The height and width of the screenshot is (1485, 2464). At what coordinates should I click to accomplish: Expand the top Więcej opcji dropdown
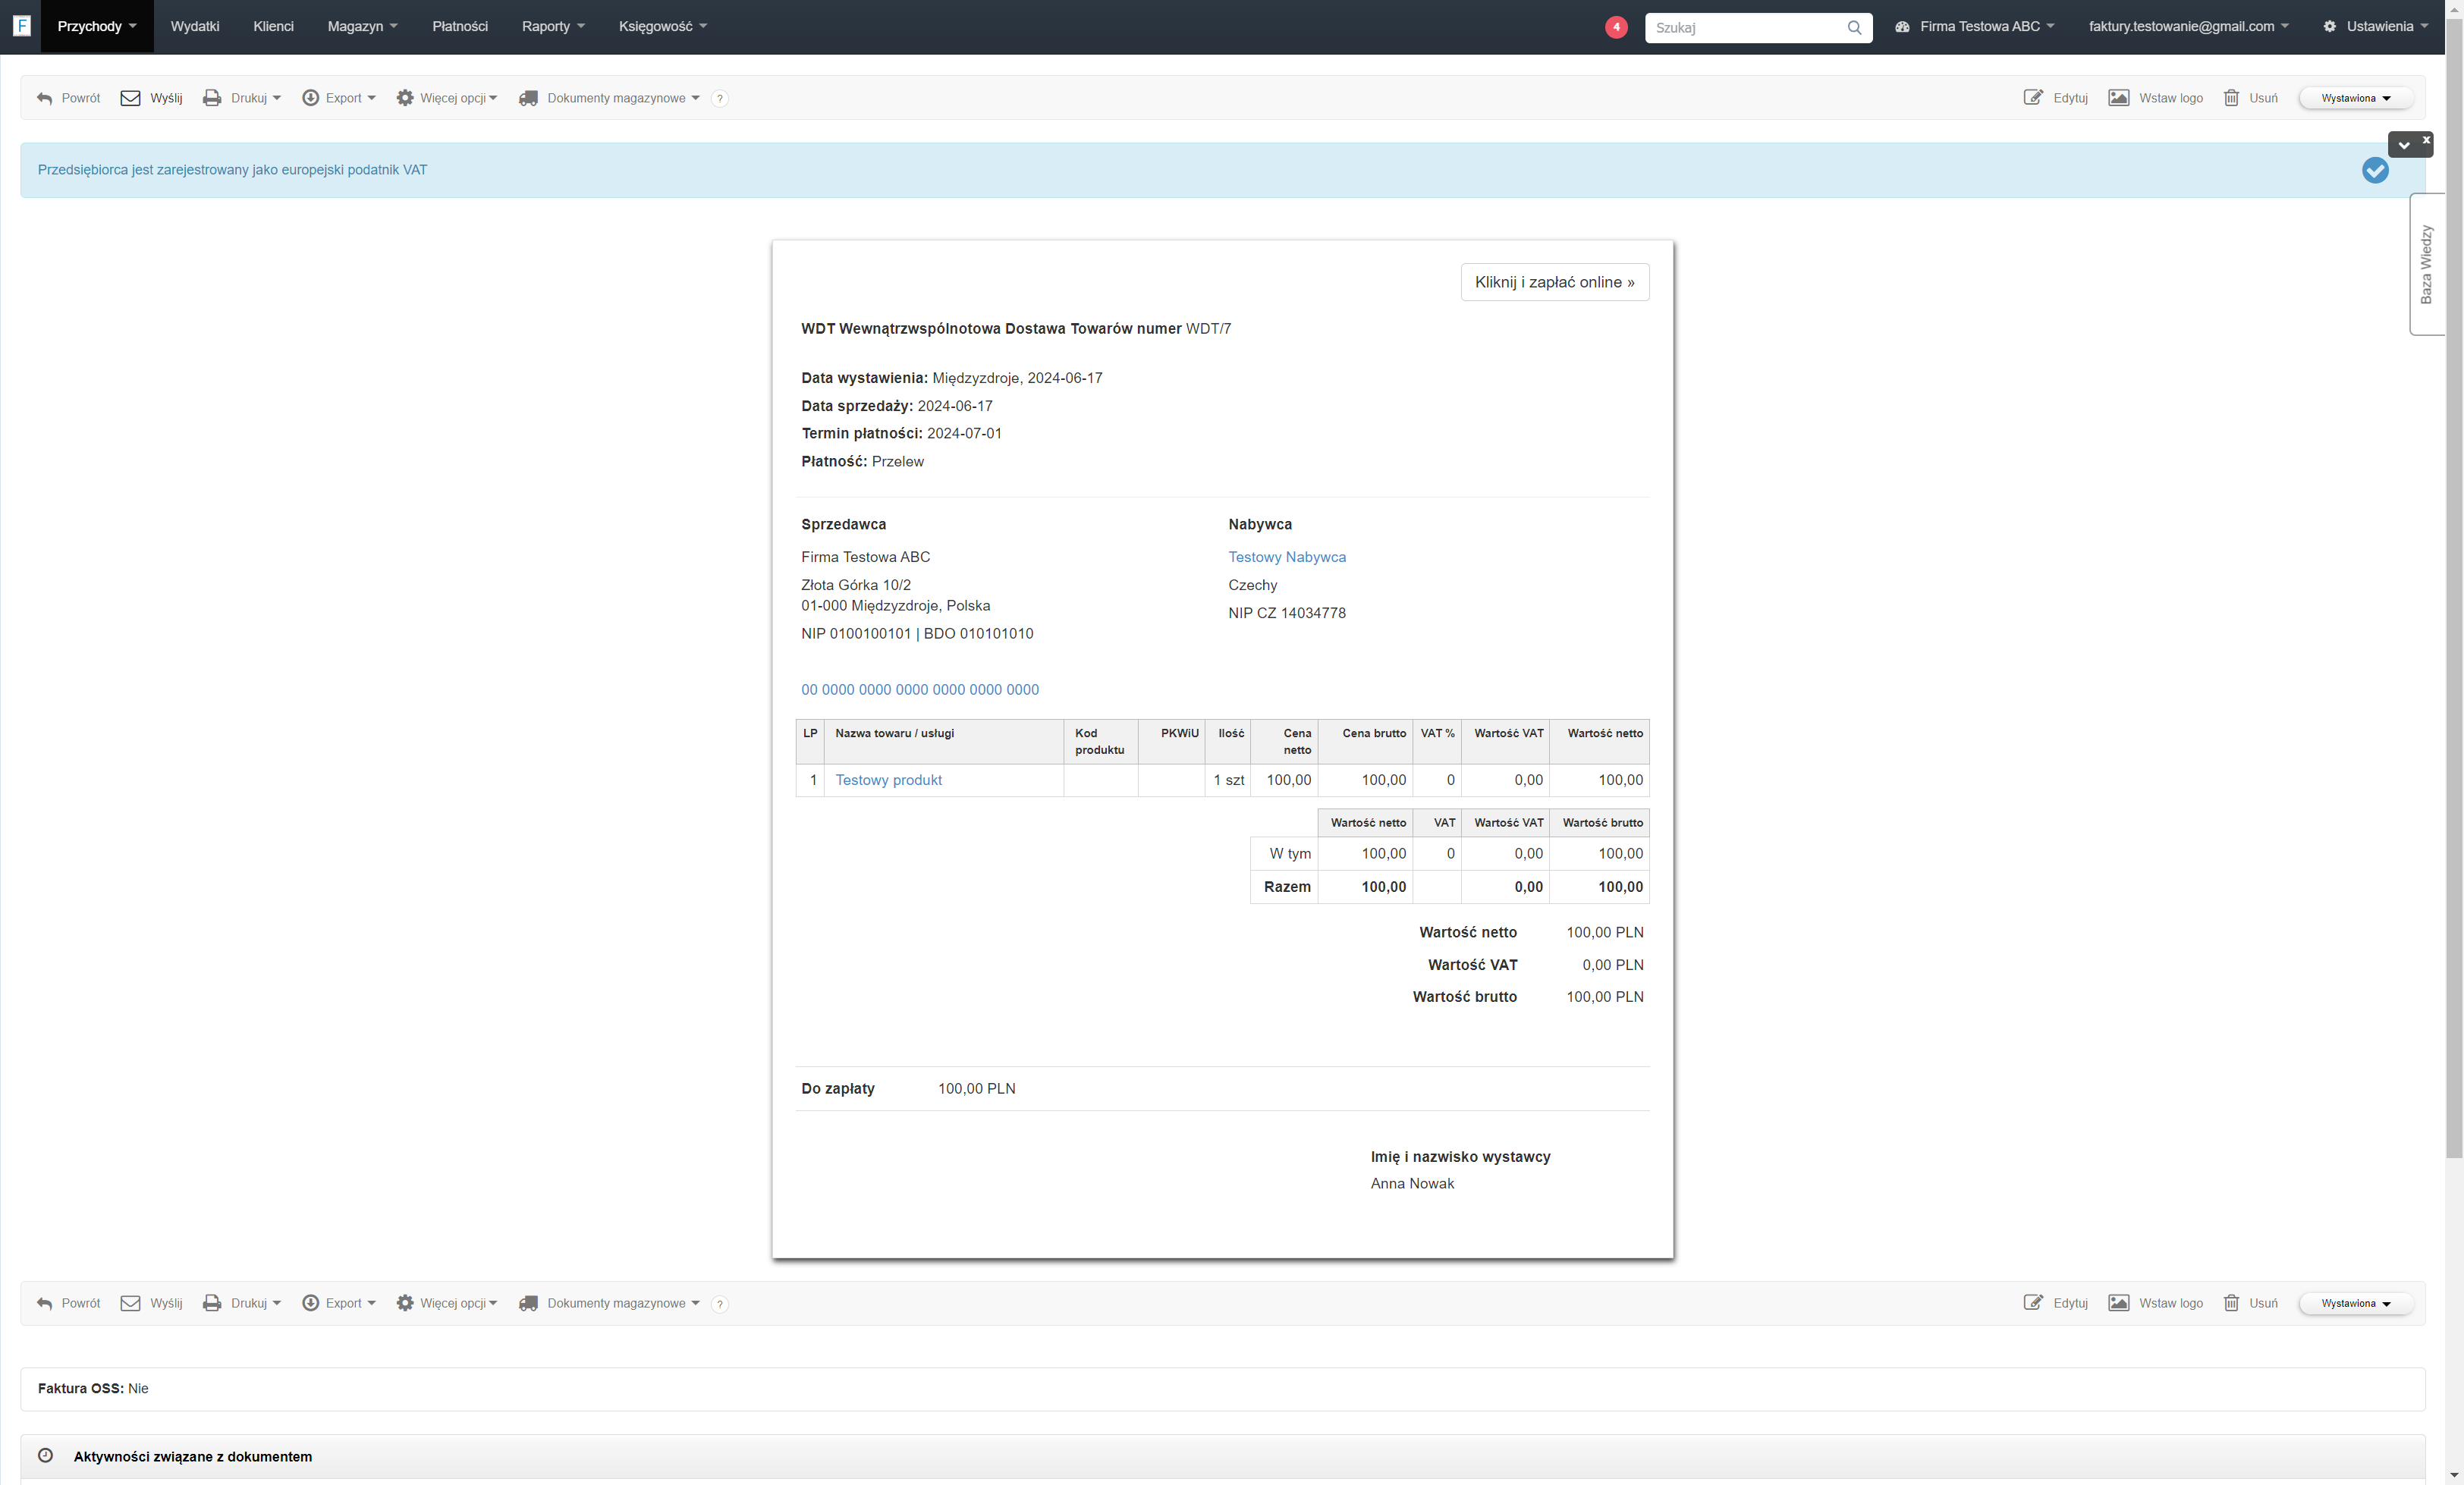[x=447, y=98]
